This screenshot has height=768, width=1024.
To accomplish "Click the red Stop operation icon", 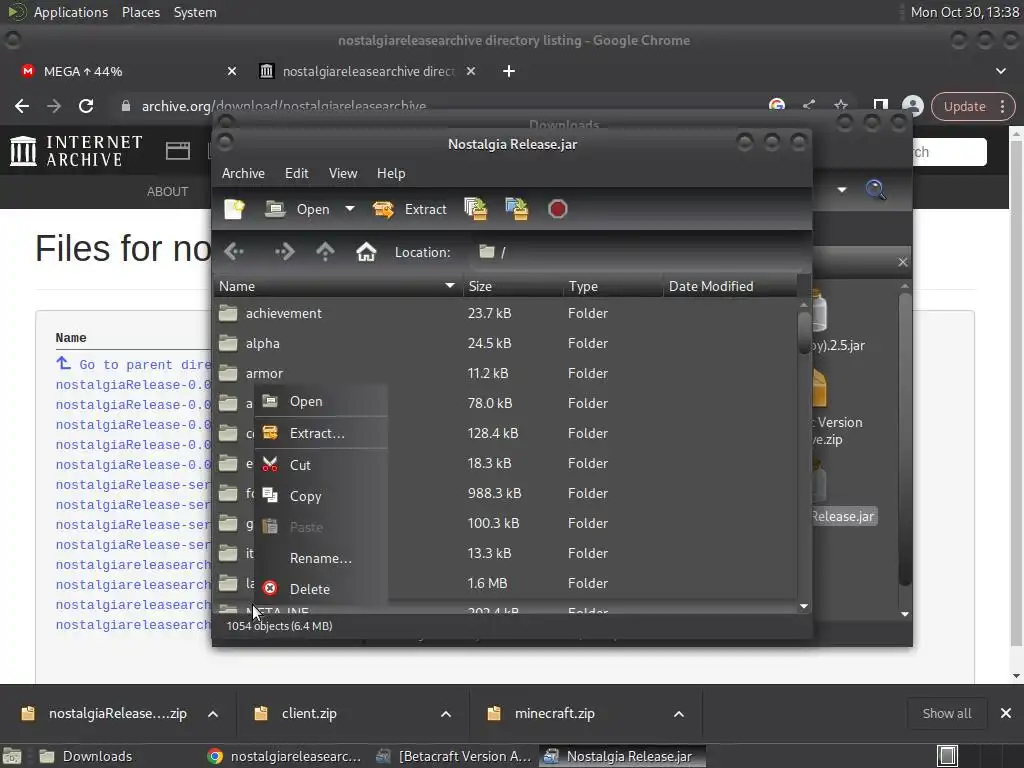I will pyautogui.click(x=558, y=209).
